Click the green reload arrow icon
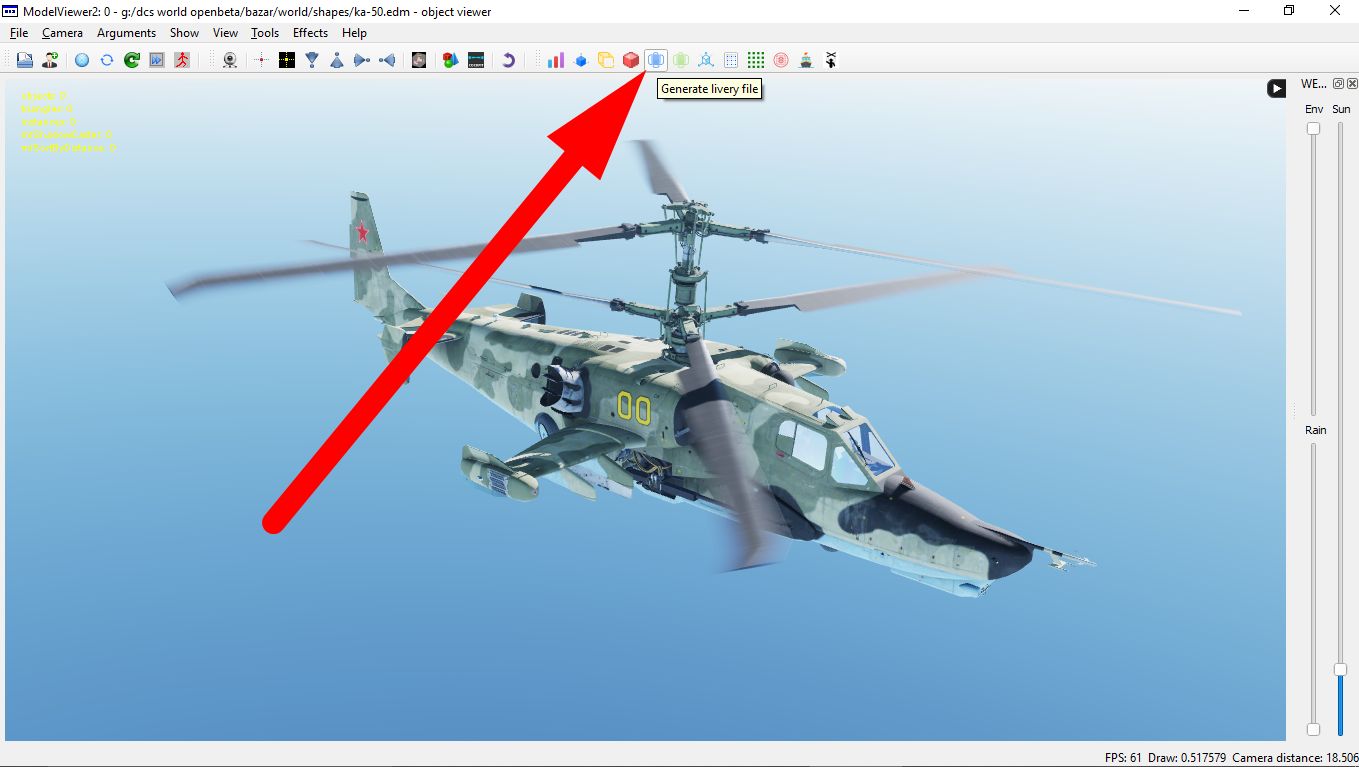The height and width of the screenshot is (767, 1359). point(132,60)
